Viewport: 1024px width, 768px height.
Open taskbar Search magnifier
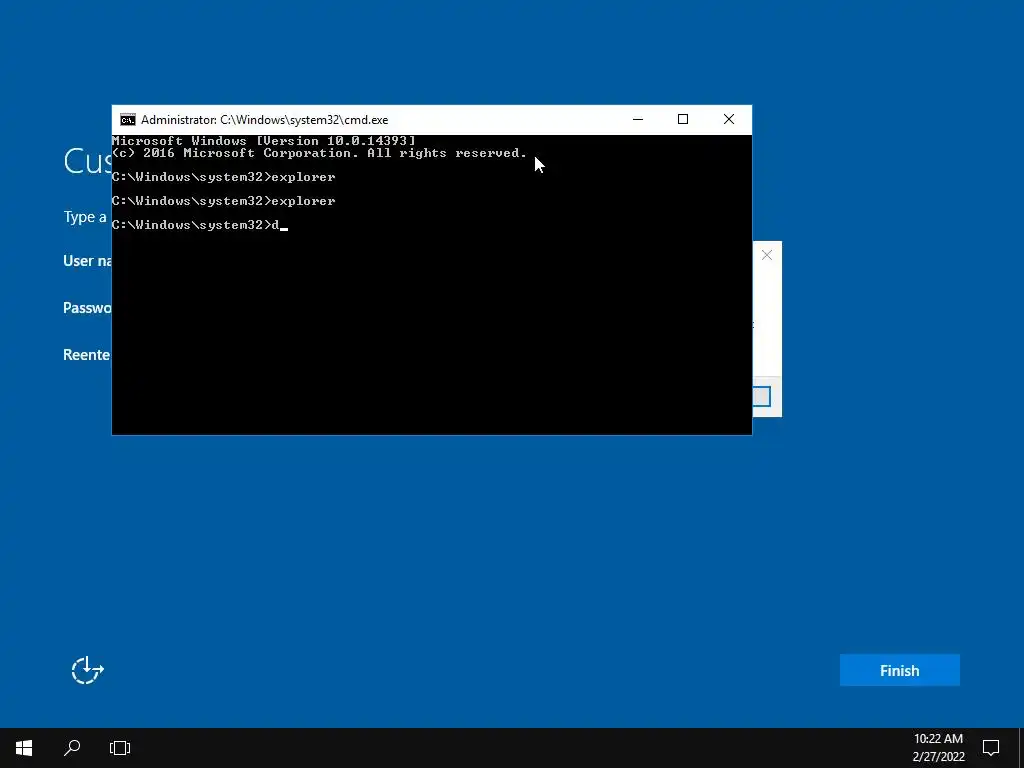72,748
